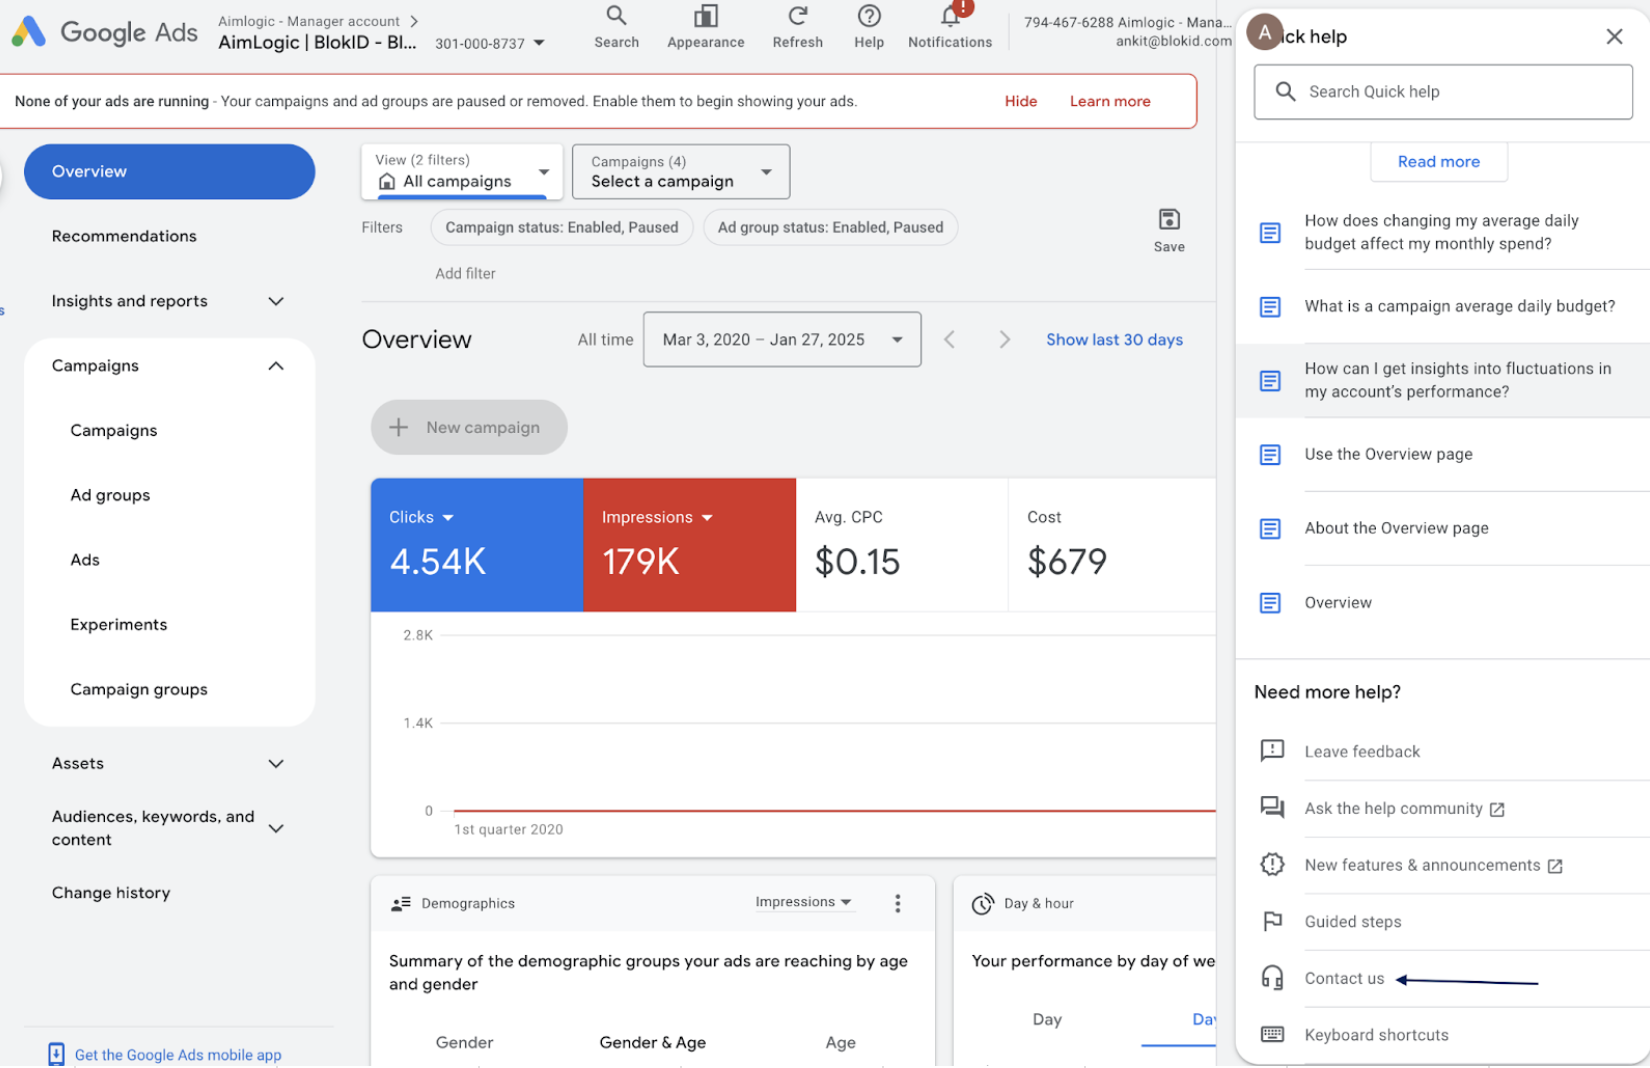This screenshot has height=1068, width=1650.
Task: Open the Demographics Impressions dropdown
Action: click(804, 902)
